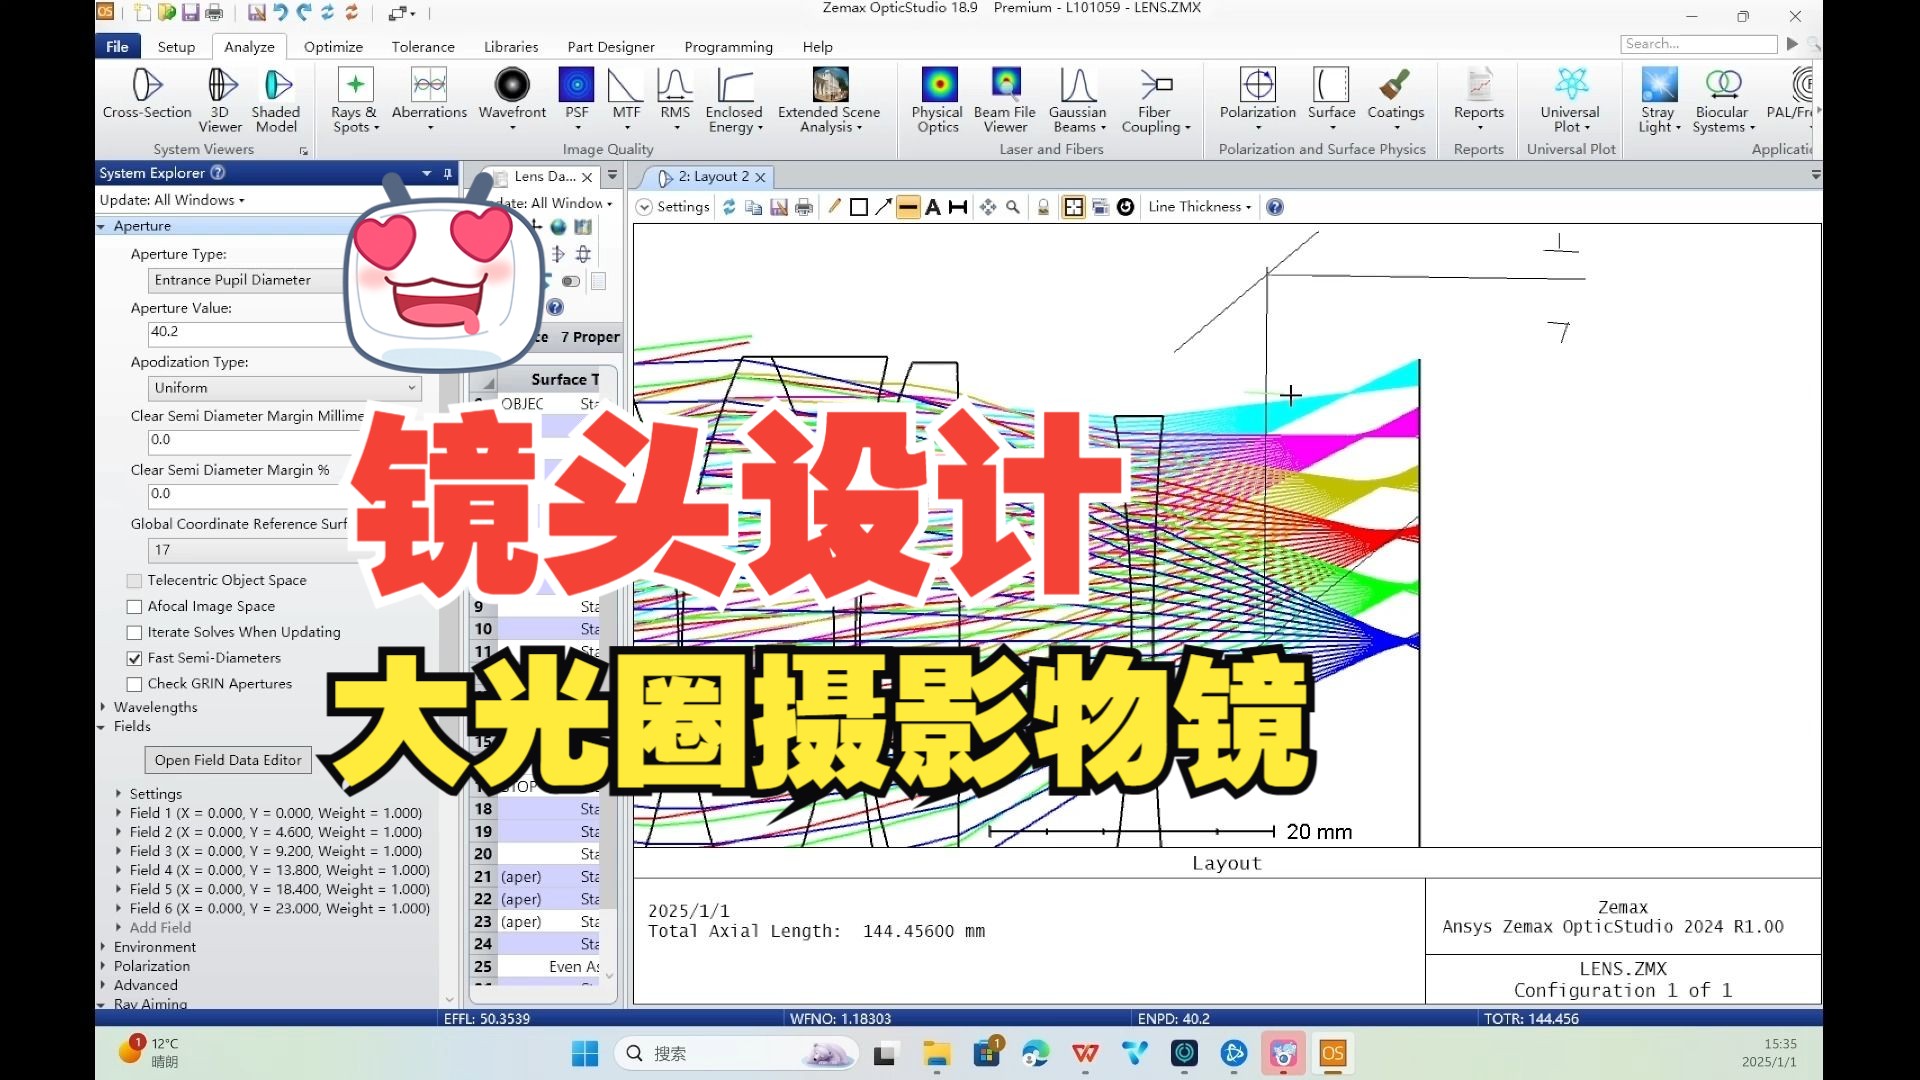Screen dimensions: 1920x1080
Task: Launch the Physical Optics tool
Action: (x=937, y=97)
